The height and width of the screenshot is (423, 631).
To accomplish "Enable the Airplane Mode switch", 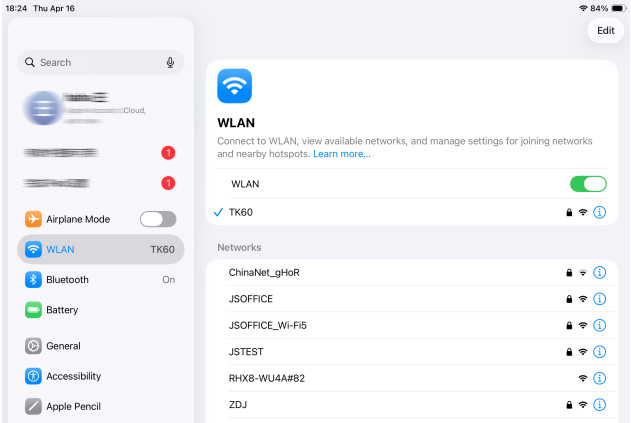I will (158, 219).
